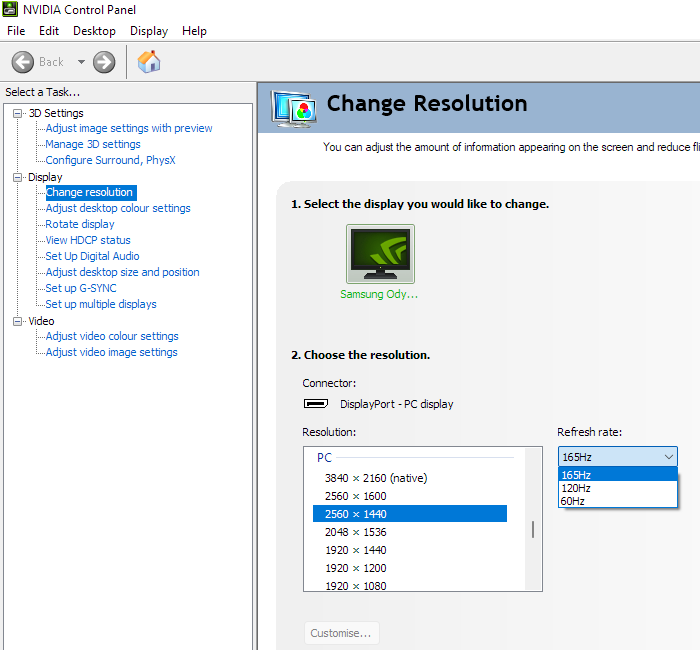Open the Edit menu
Viewport: 700px width, 650px height.
tap(49, 31)
